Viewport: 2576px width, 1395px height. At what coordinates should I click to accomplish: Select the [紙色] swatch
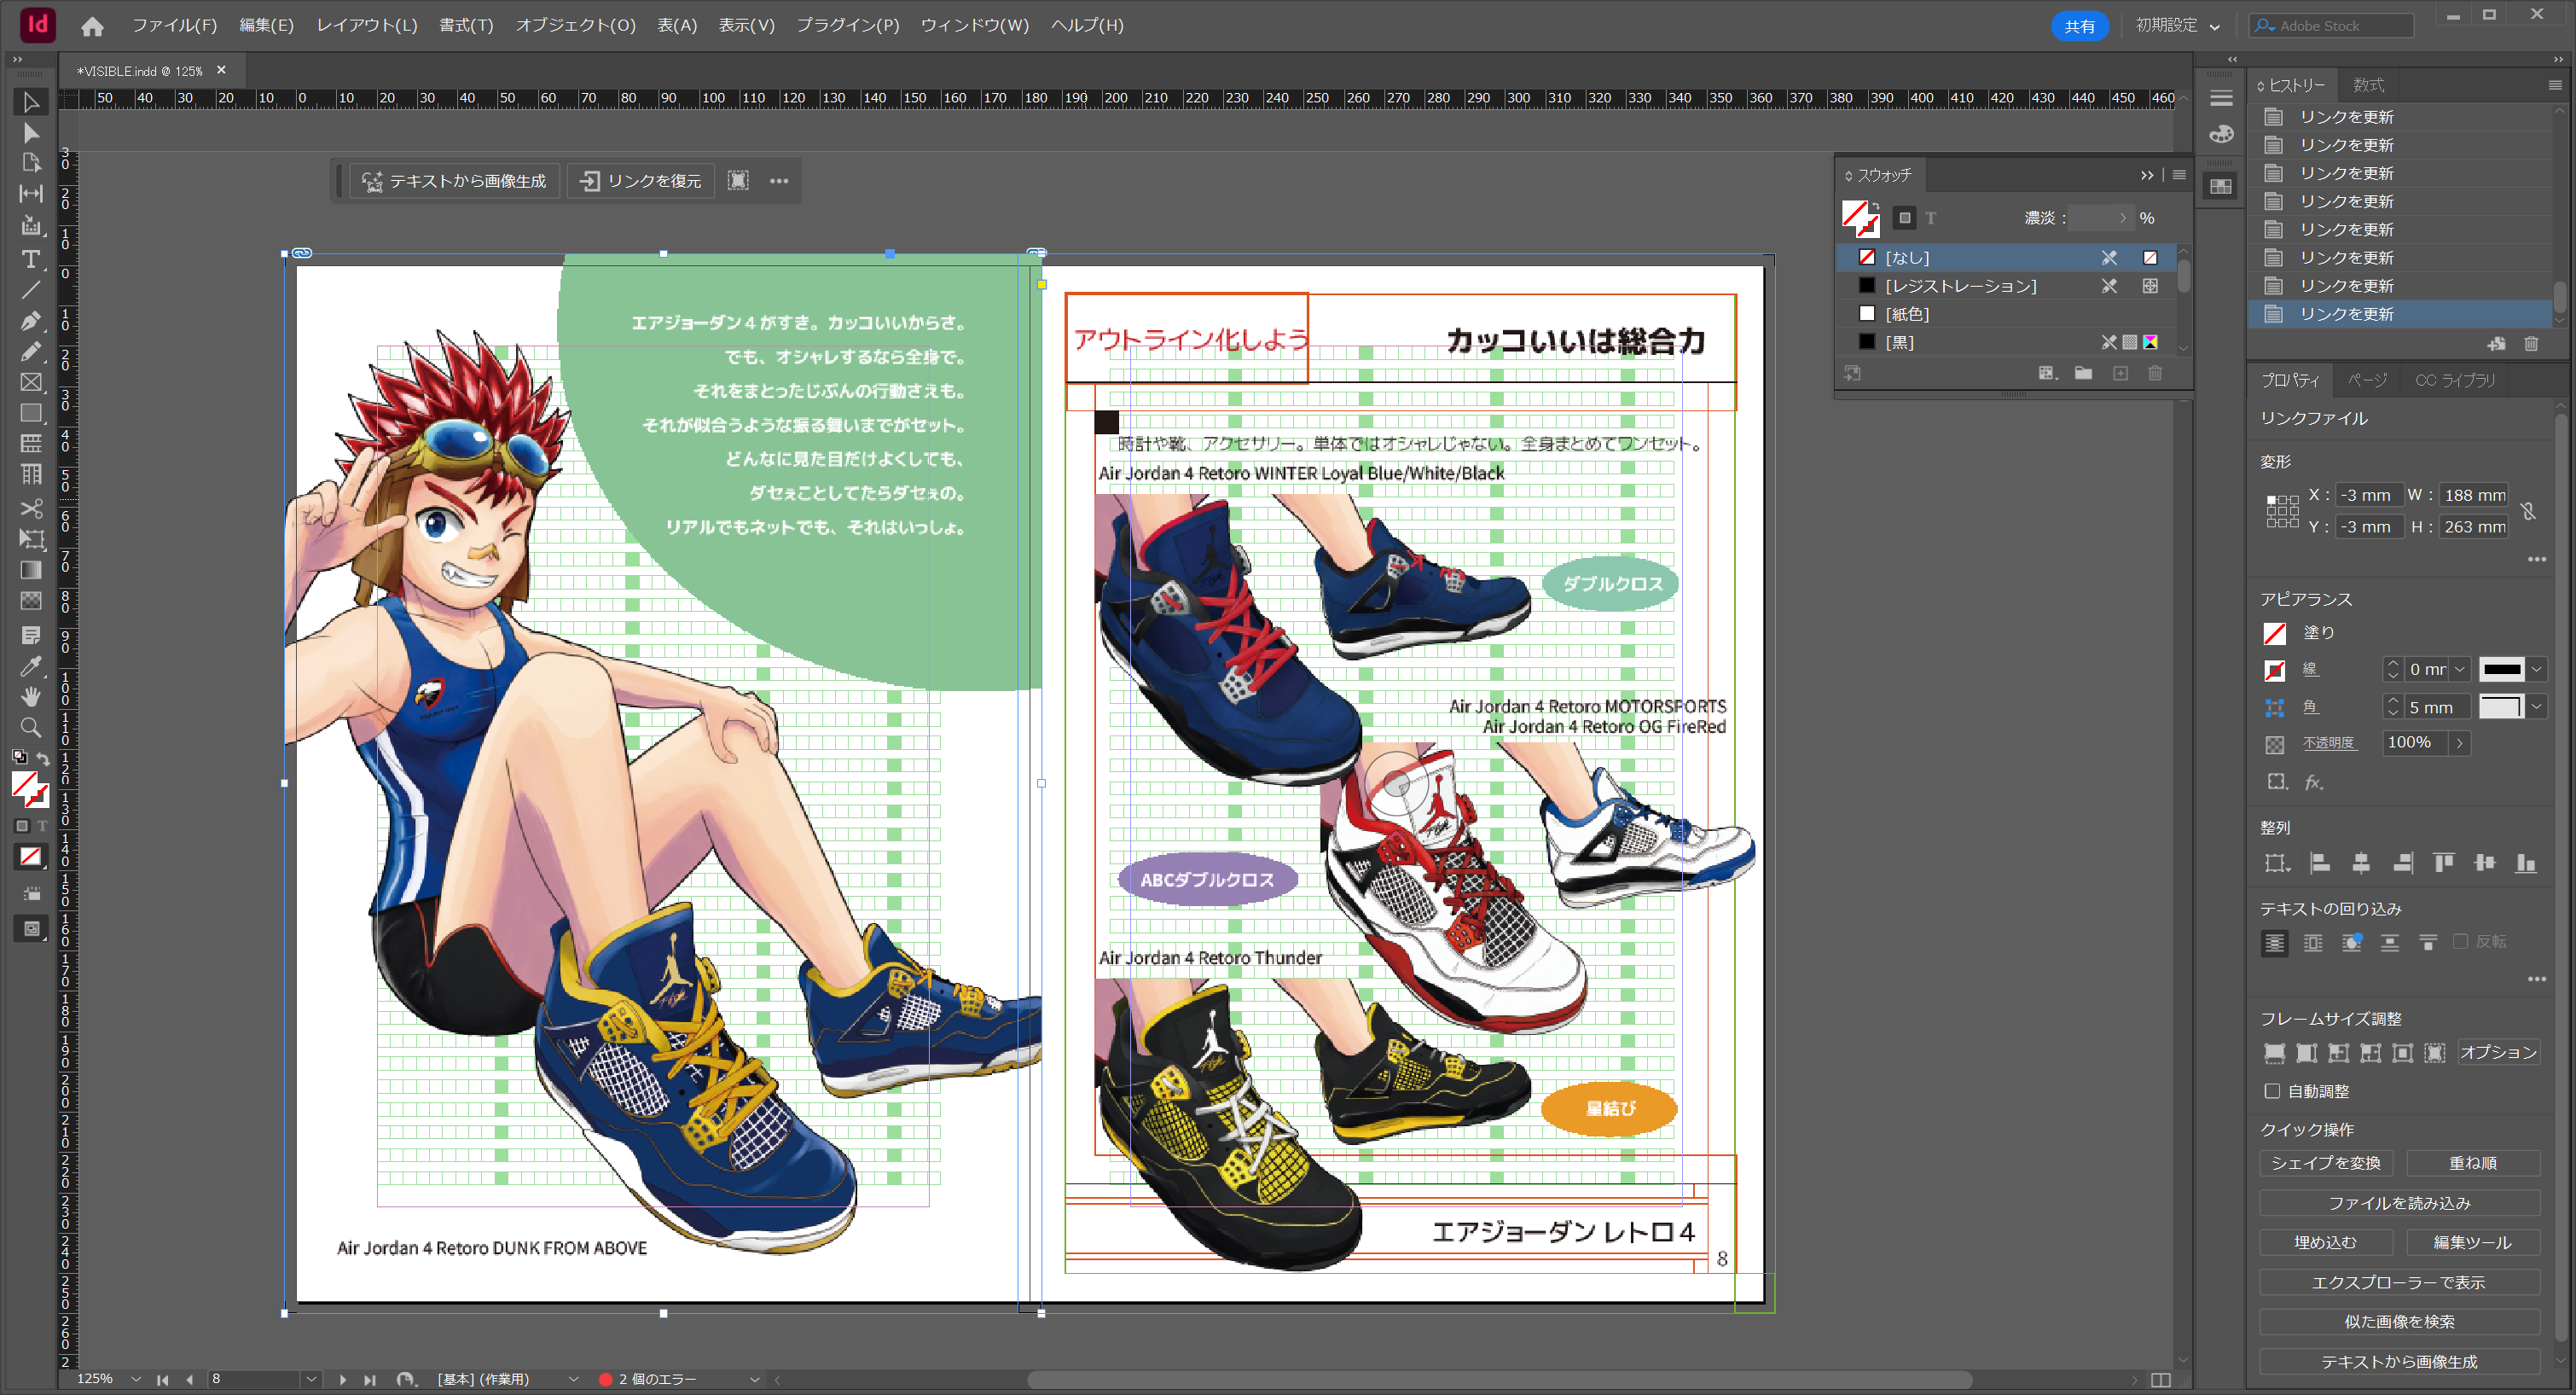2008,314
